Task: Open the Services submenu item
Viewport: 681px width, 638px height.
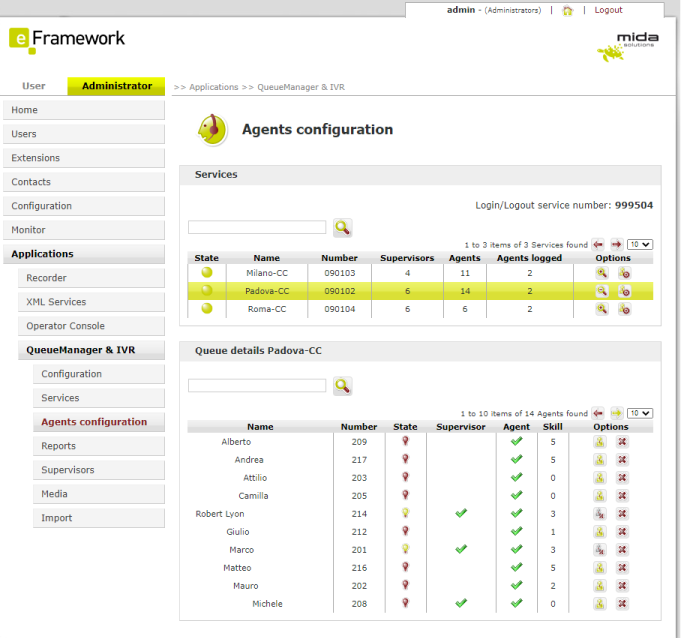Action: click(x=99, y=398)
